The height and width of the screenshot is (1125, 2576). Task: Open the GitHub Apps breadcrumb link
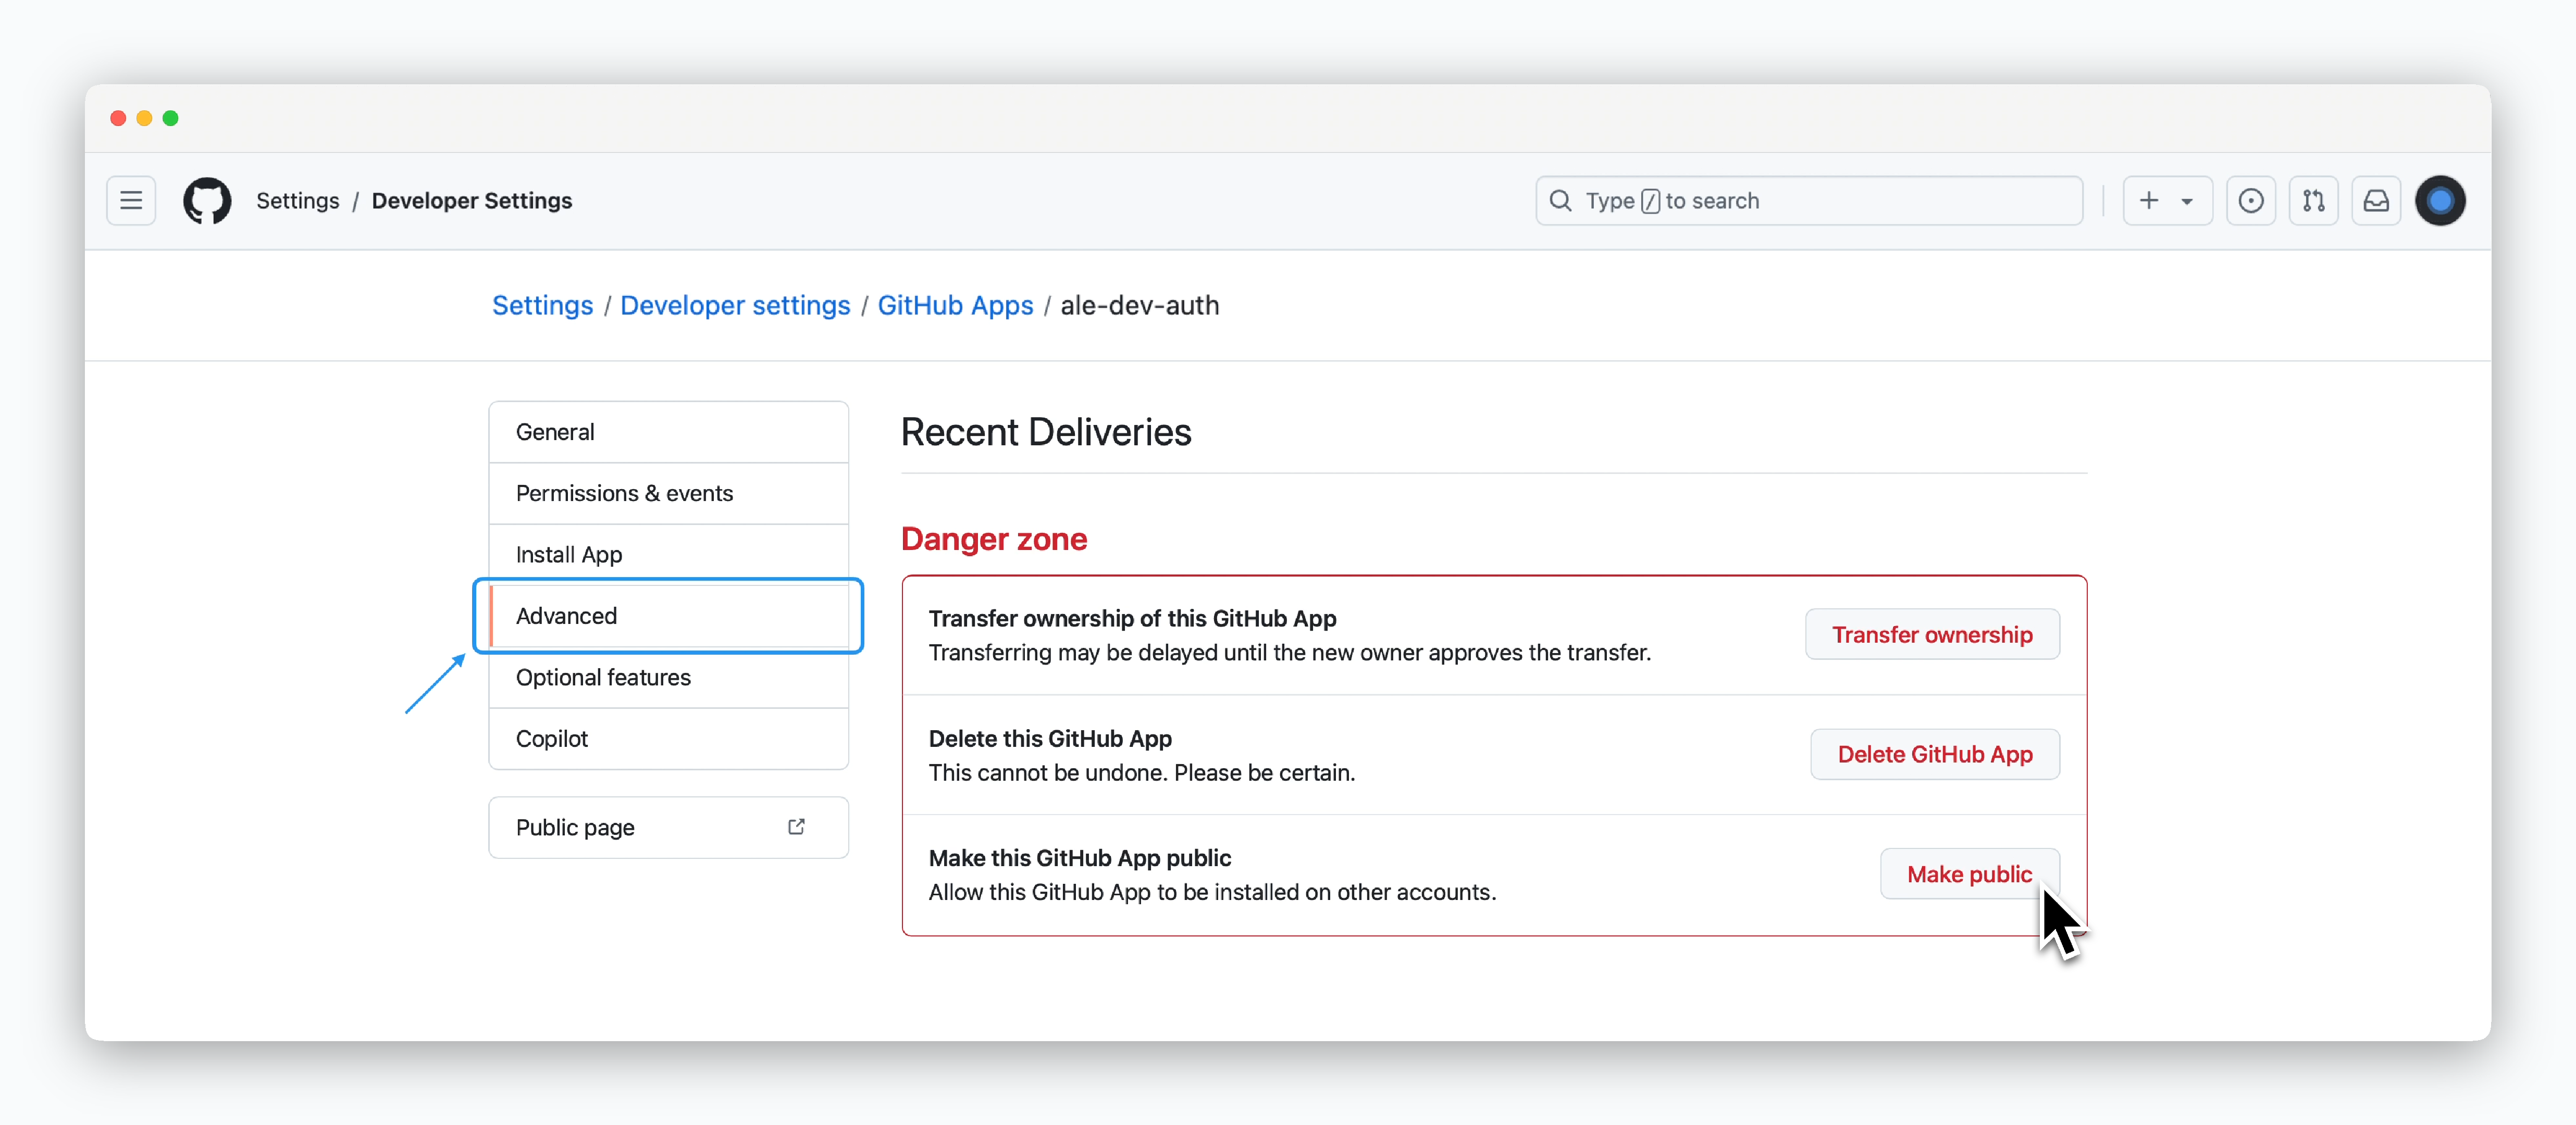pos(955,305)
